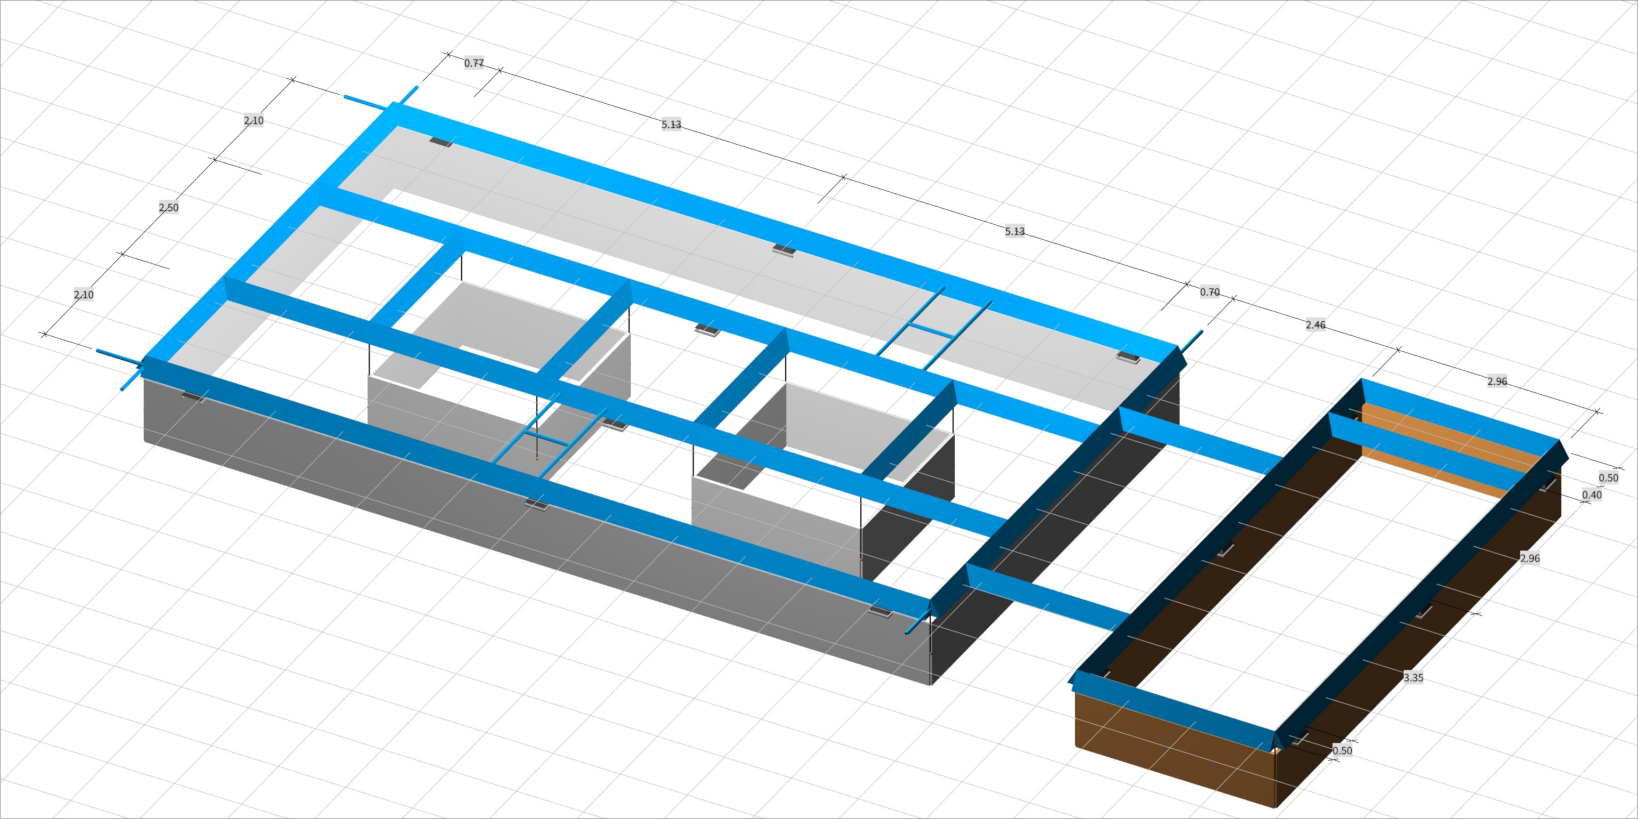Click the 0.77 dimension label

tap(474, 63)
